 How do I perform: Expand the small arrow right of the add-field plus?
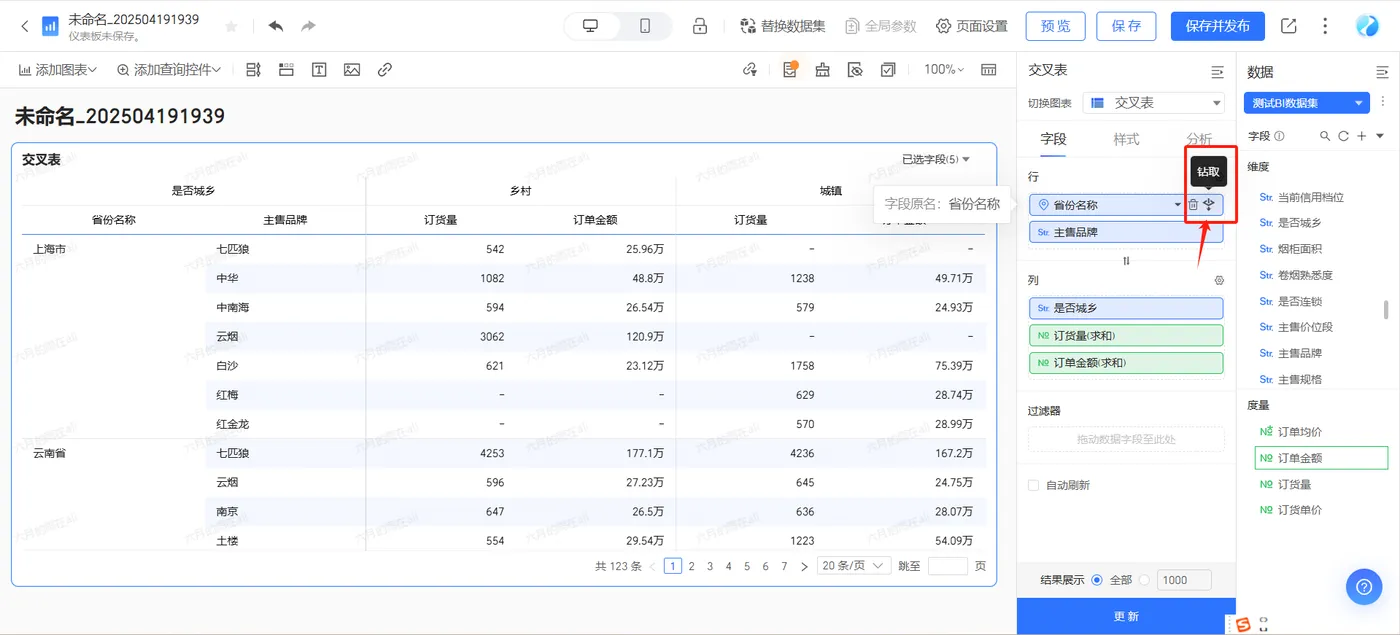point(1380,136)
